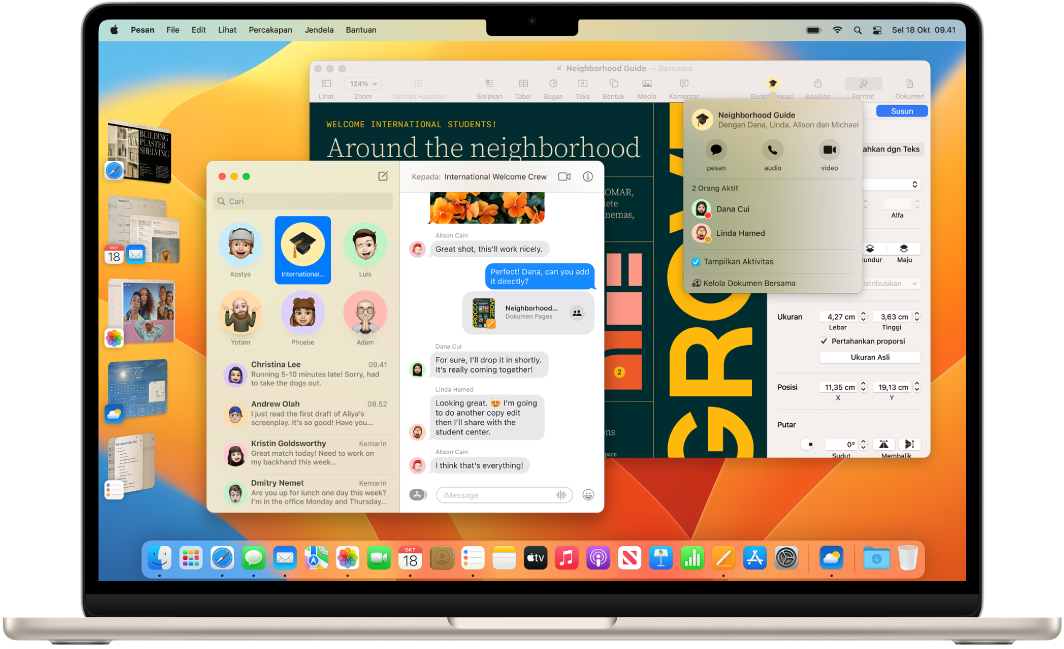Open compose new message icon in Messages

click(x=383, y=177)
